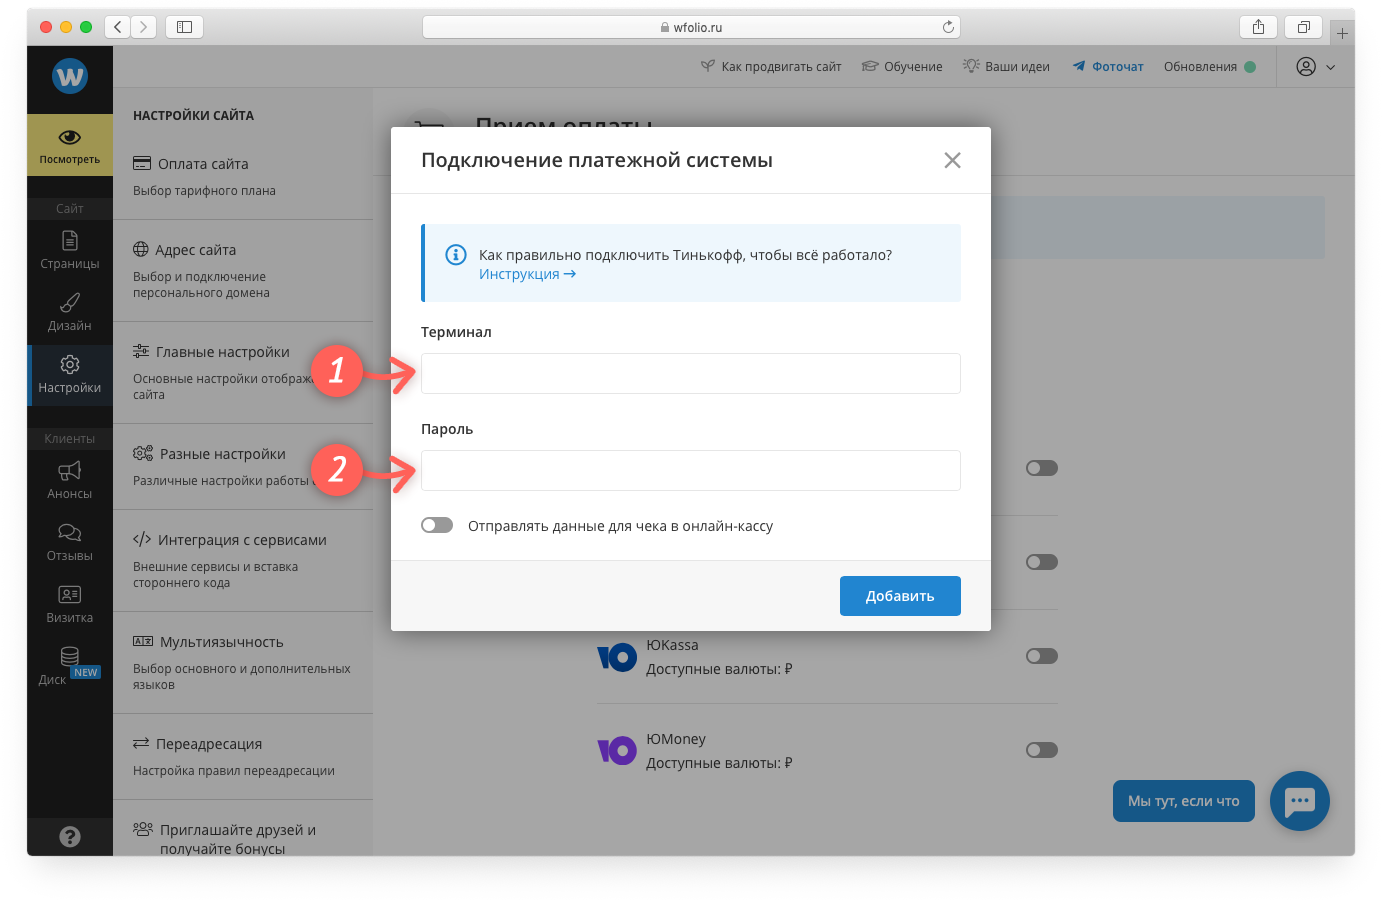Click the ЮKassa logo icon
Image resolution: width=1382 pixels, height=900 pixels.
coord(617,657)
